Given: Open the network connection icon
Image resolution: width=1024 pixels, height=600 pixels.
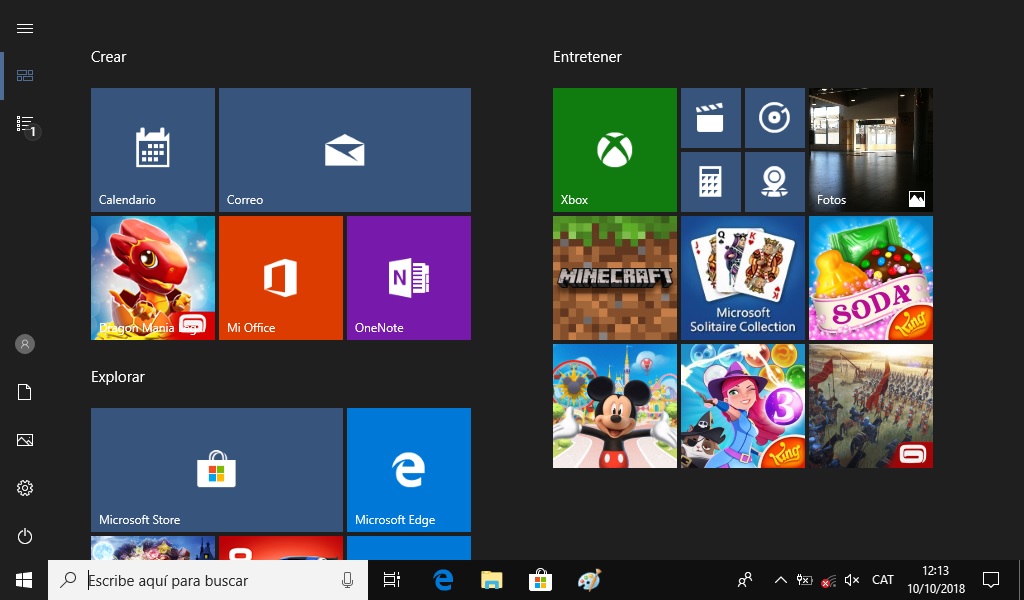Looking at the screenshot, I should pyautogui.click(x=829, y=580).
